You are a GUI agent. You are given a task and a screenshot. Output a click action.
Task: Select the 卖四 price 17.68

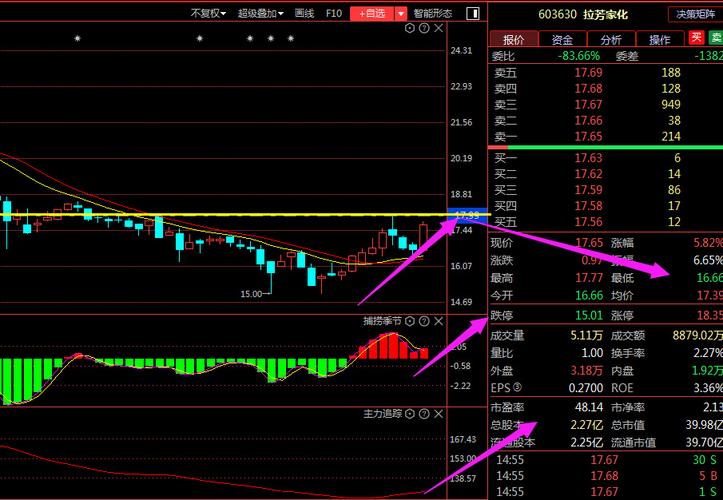tap(588, 89)
